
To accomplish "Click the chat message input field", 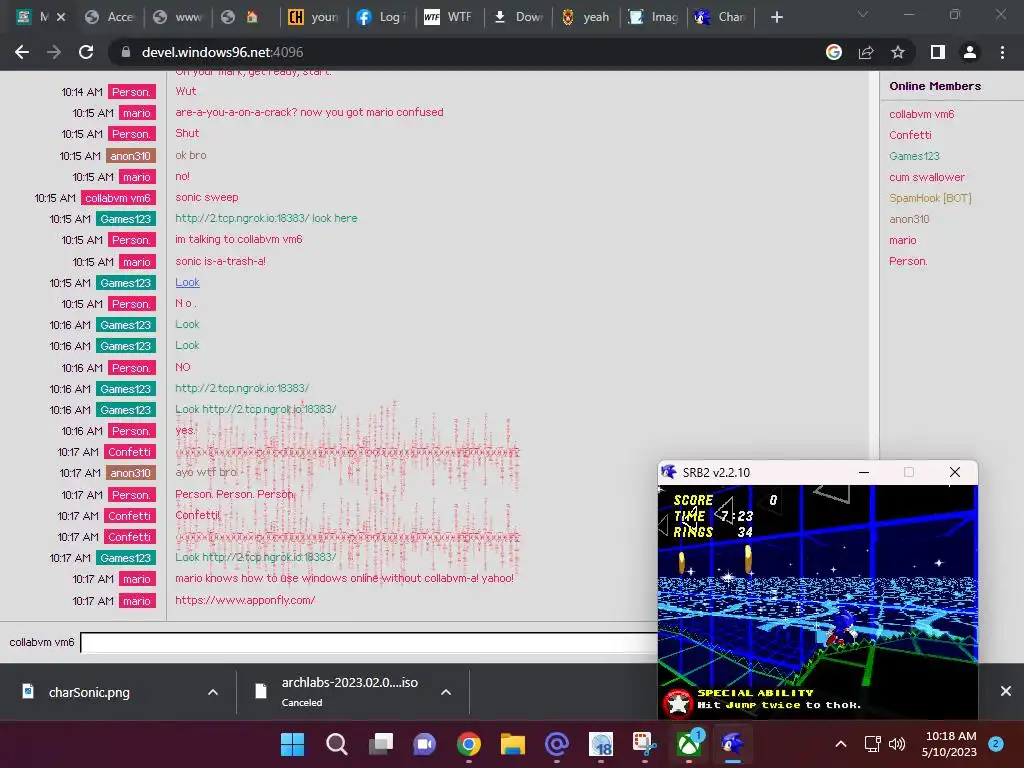I will click(x=369, y=642).
